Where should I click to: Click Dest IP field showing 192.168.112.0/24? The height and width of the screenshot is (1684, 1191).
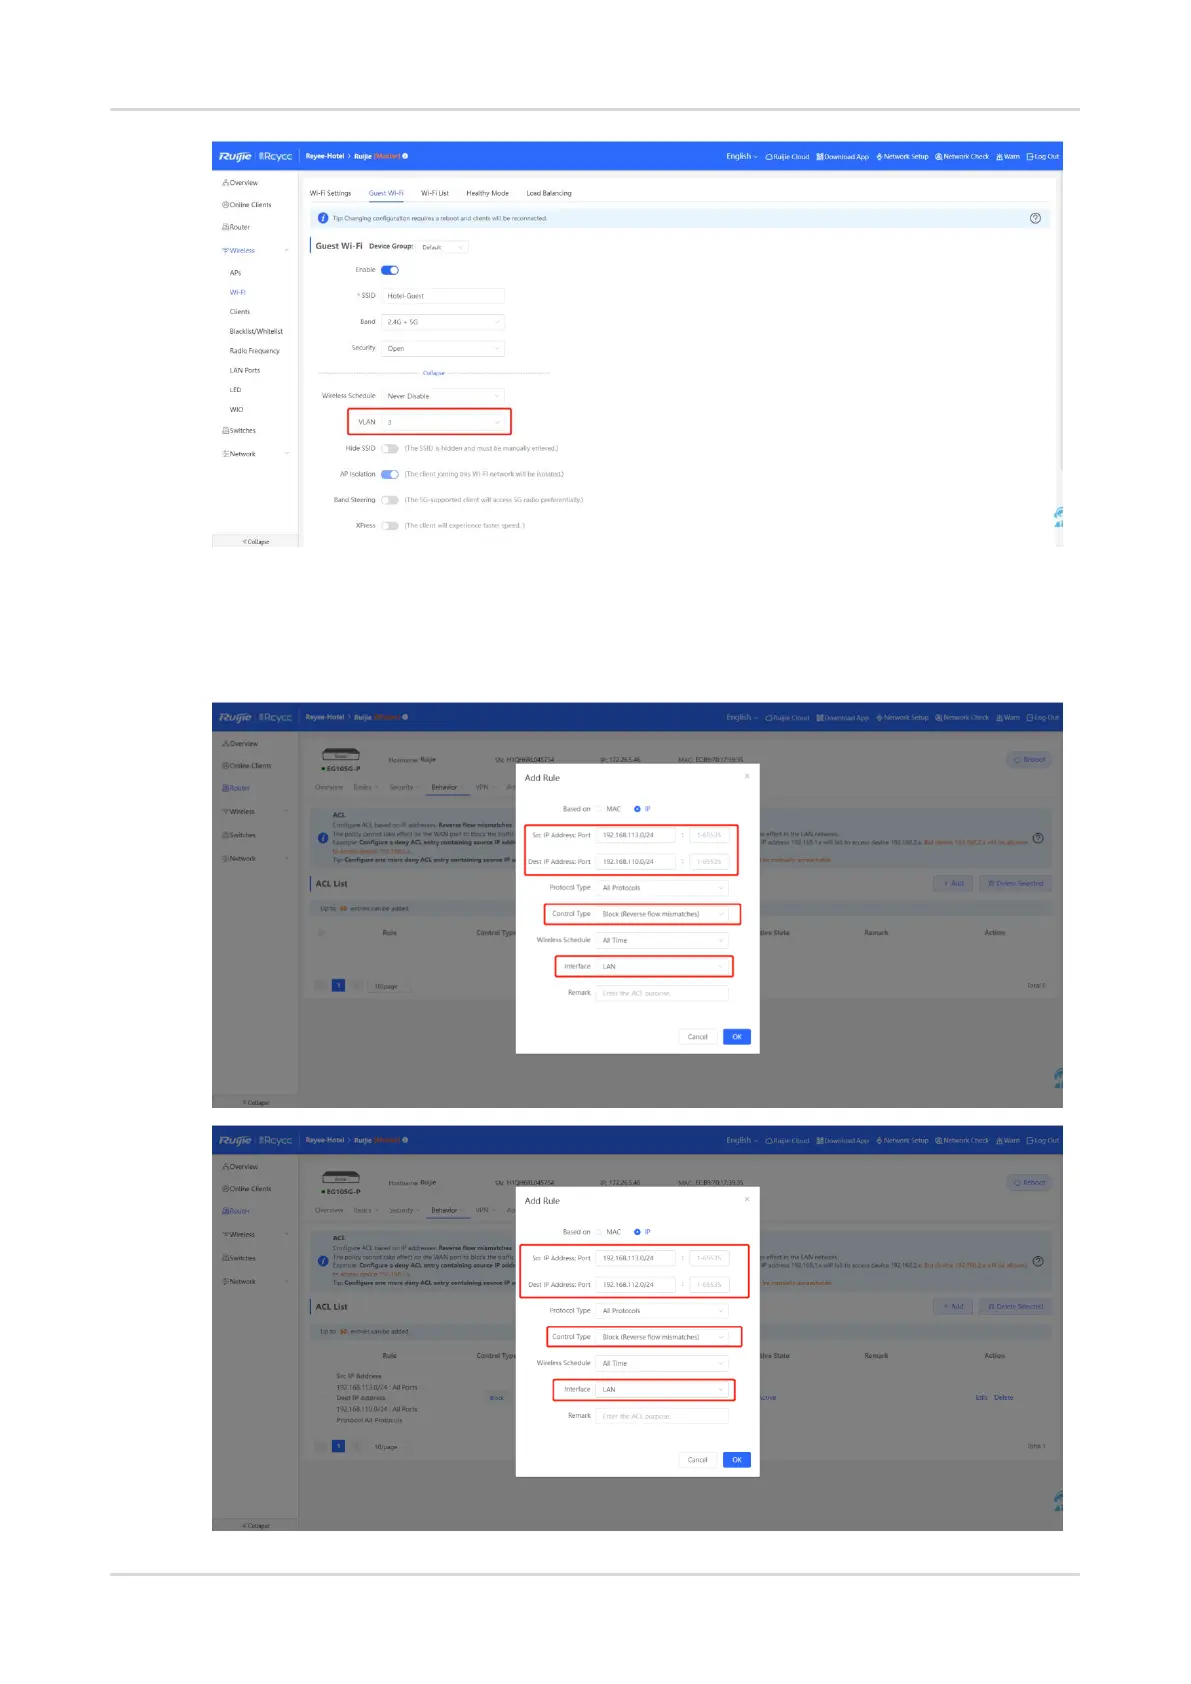pos(637,1285)
